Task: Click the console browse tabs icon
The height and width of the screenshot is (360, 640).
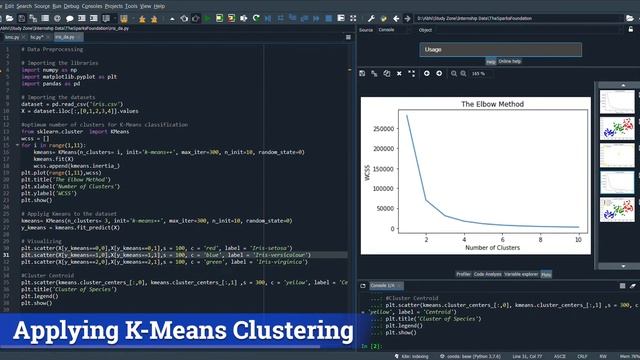Action: pos(363,286)
